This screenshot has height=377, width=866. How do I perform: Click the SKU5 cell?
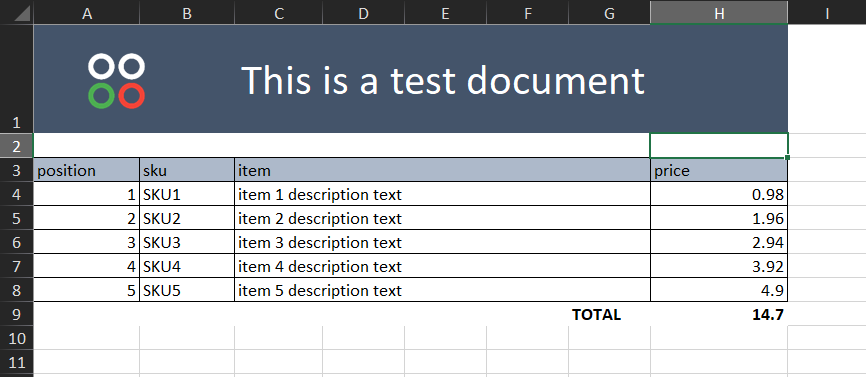click(187, 290)
